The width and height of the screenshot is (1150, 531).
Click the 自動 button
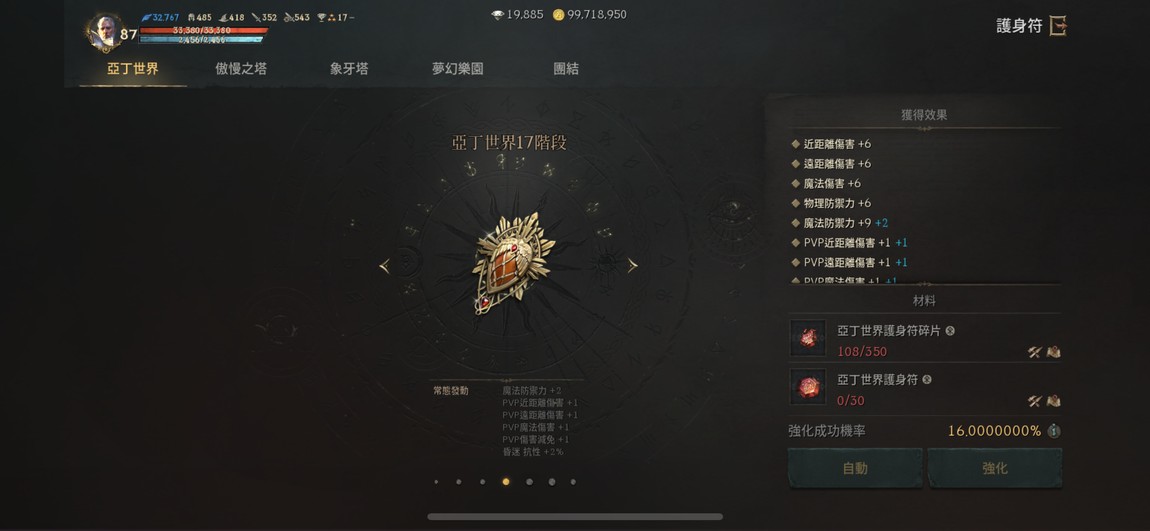[855, 468]
